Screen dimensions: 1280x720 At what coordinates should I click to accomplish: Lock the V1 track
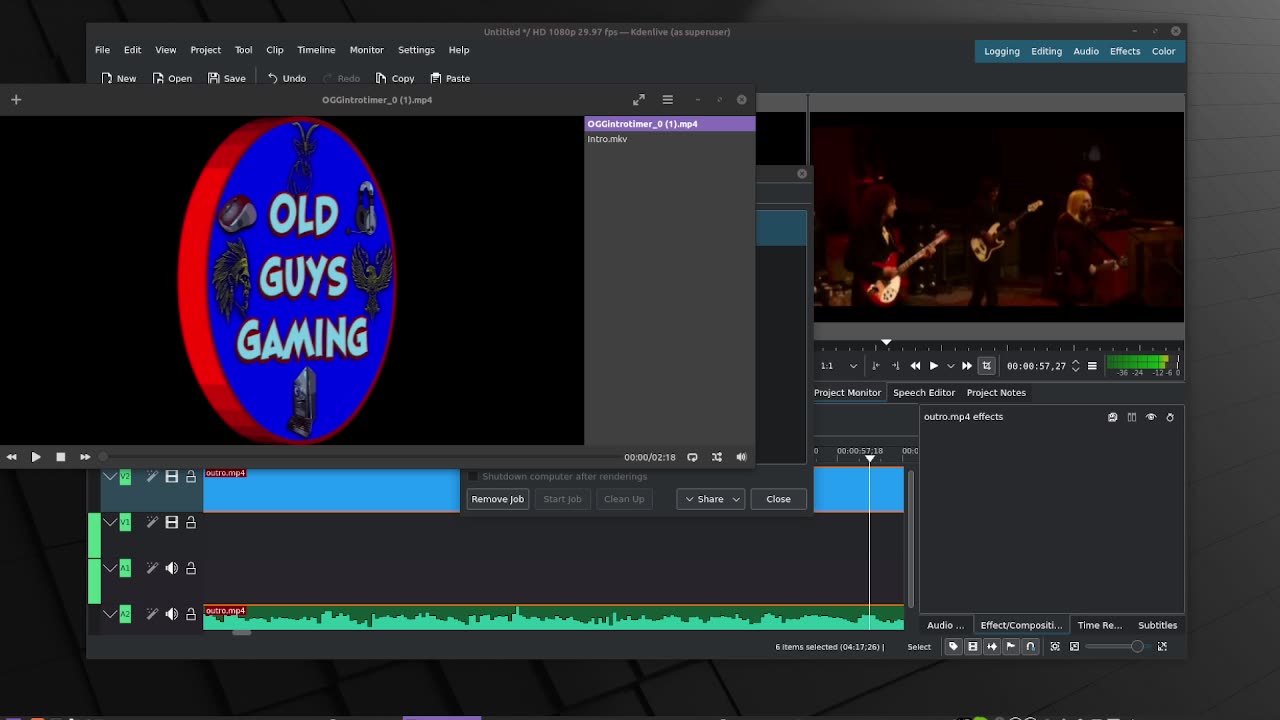click(x=190, y=522)
